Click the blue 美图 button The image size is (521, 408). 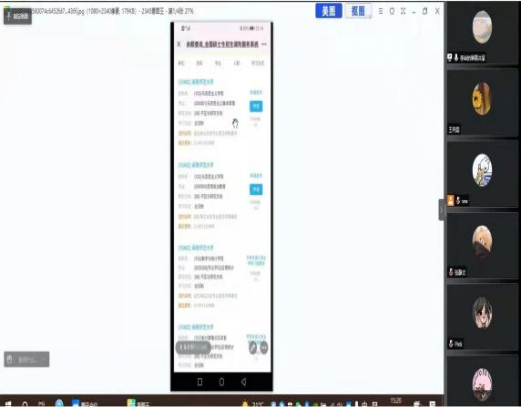point(328,11)
